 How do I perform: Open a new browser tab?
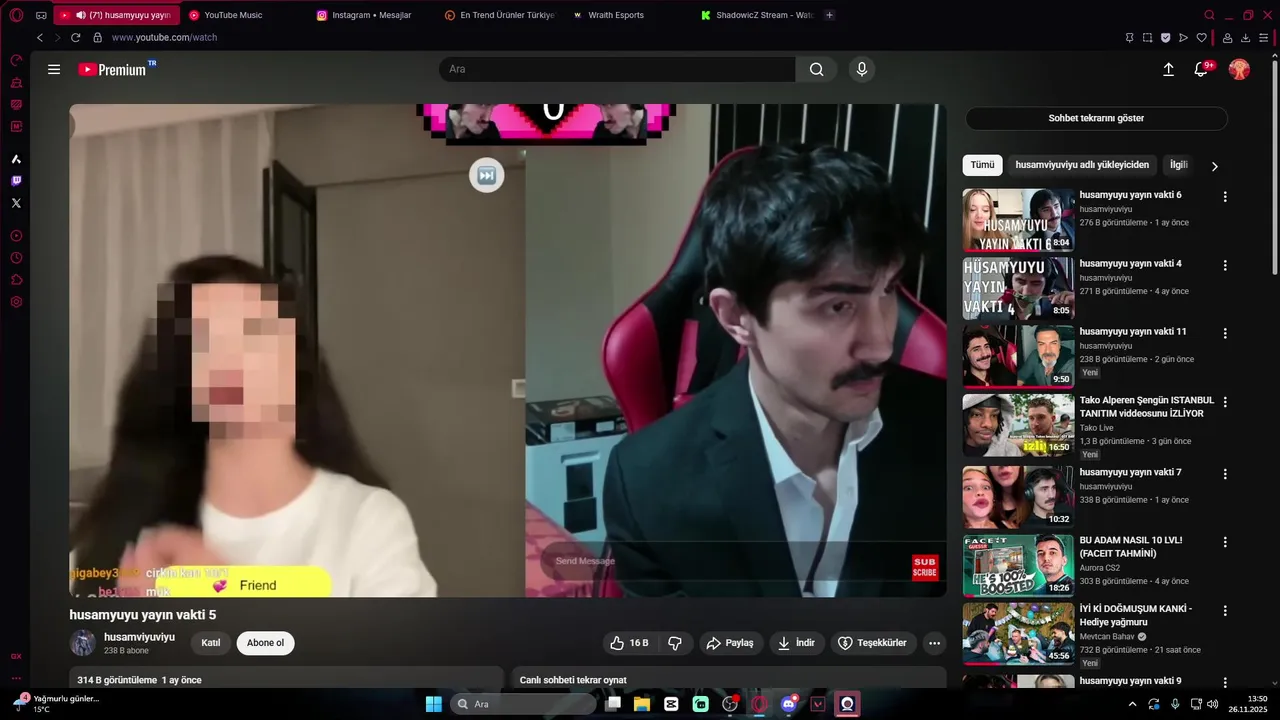pos(829,15)
